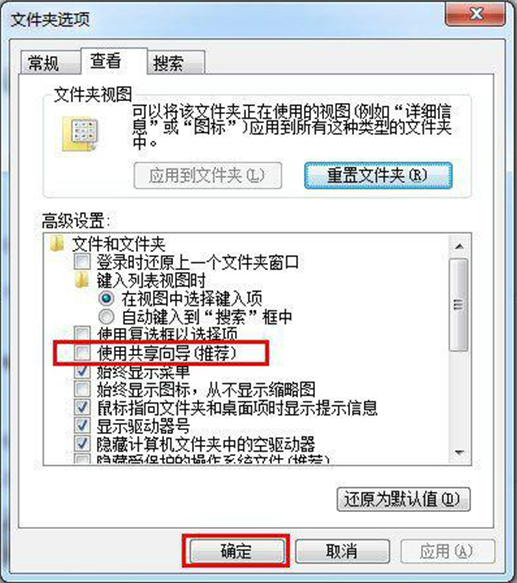Click the scroll up arrow in advanced settings
The height and width of the screenshot is (583, 517).
[x=459, y=246]
